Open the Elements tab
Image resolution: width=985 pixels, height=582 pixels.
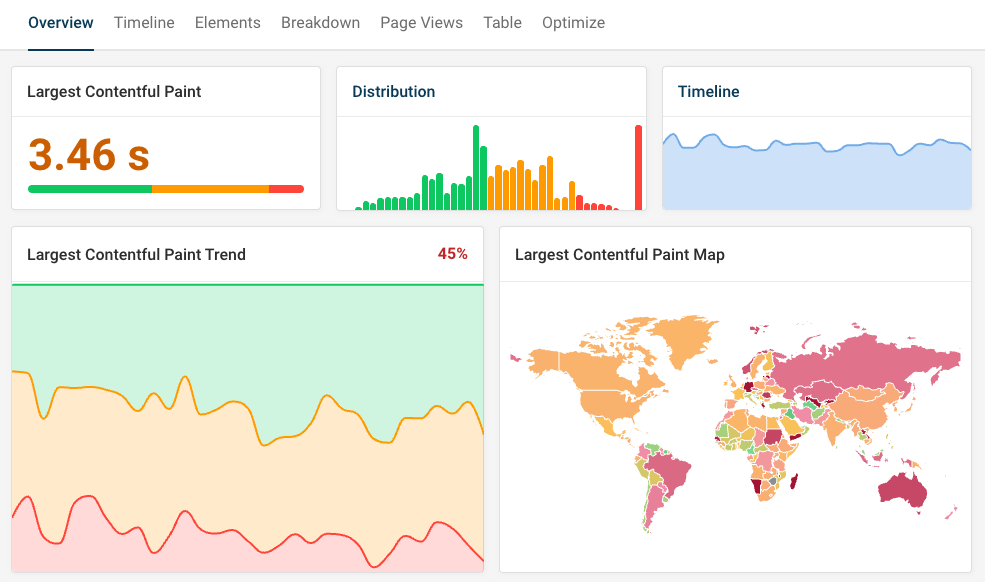point(227,22)
